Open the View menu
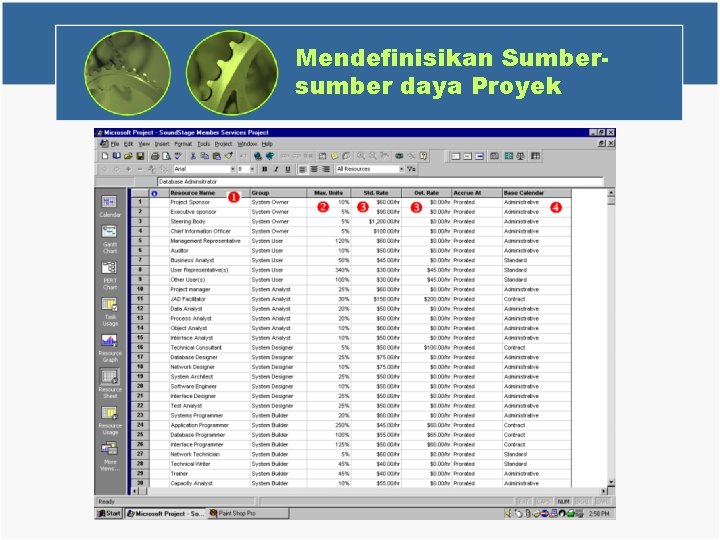The width and height of the screenshot is (720, 540). click(x=144, y=144)
